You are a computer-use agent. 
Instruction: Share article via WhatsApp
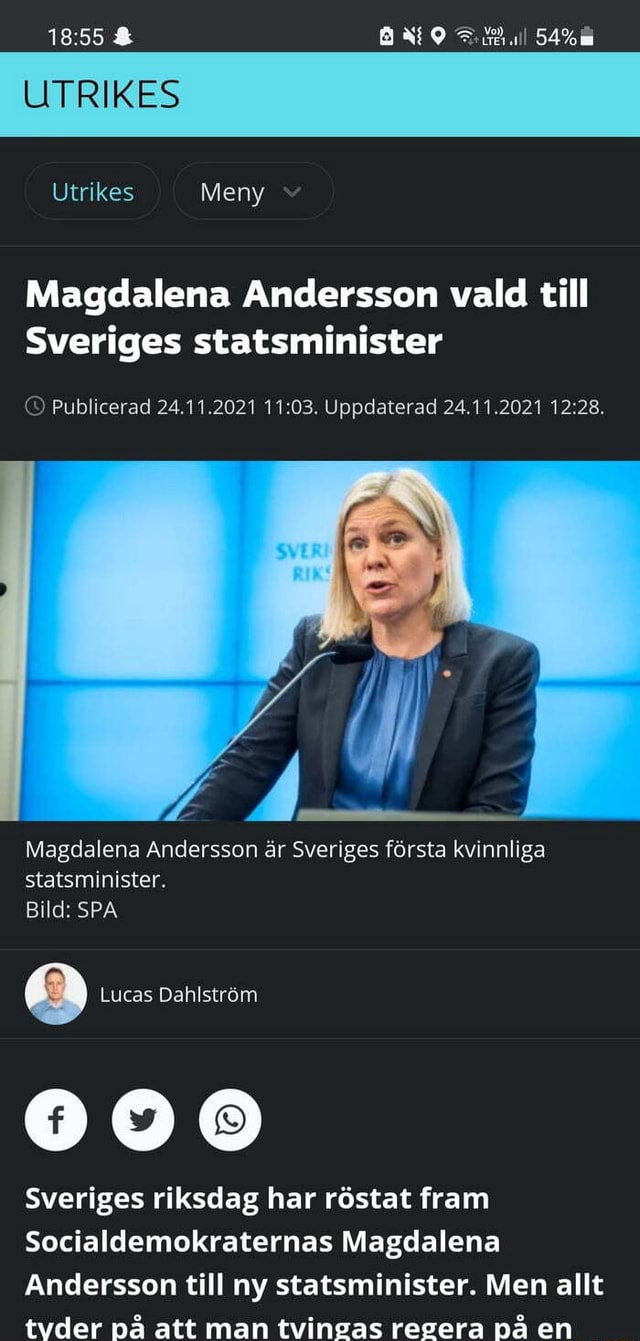click(x=230, y=1120)
